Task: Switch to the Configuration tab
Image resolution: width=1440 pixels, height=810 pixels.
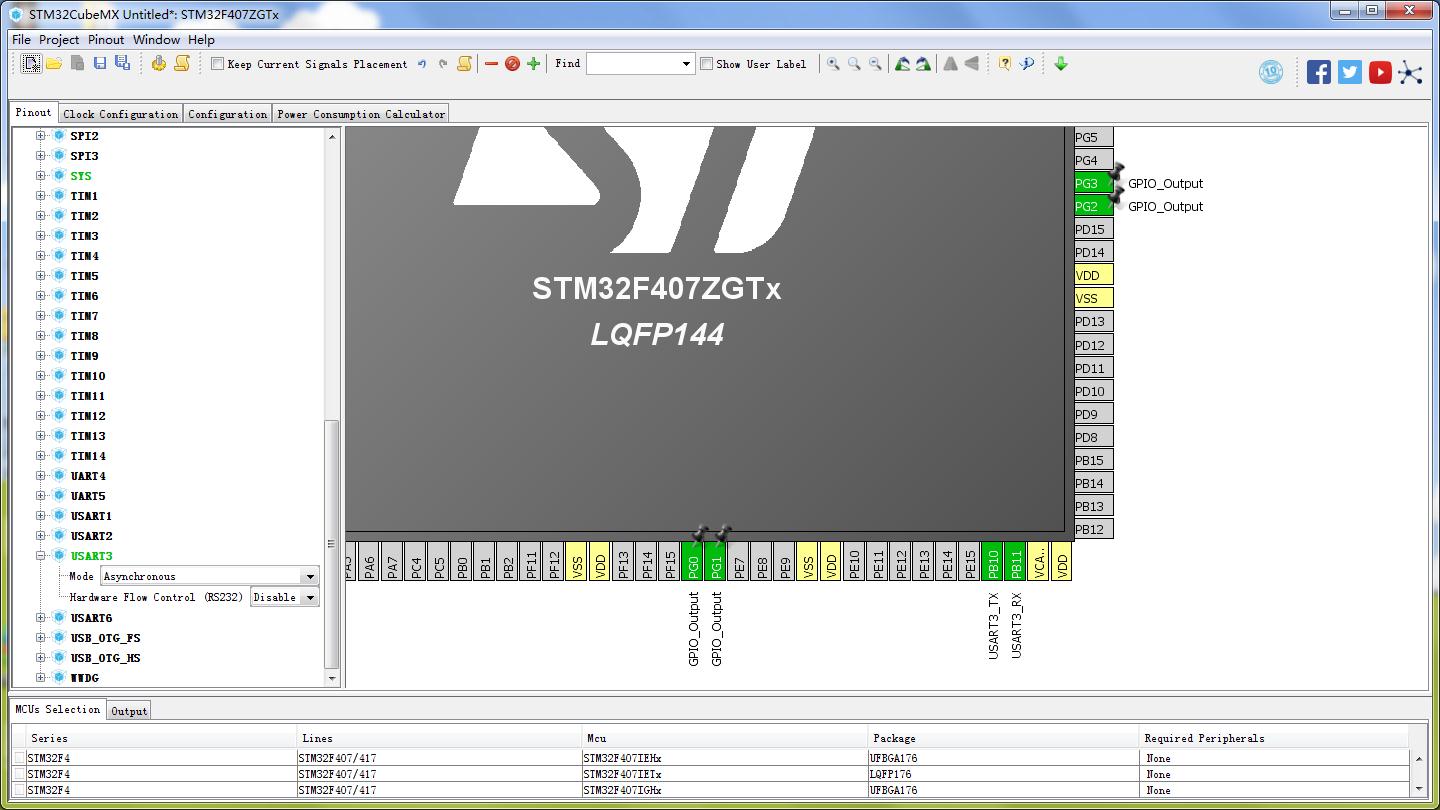Action: (228, 114)
